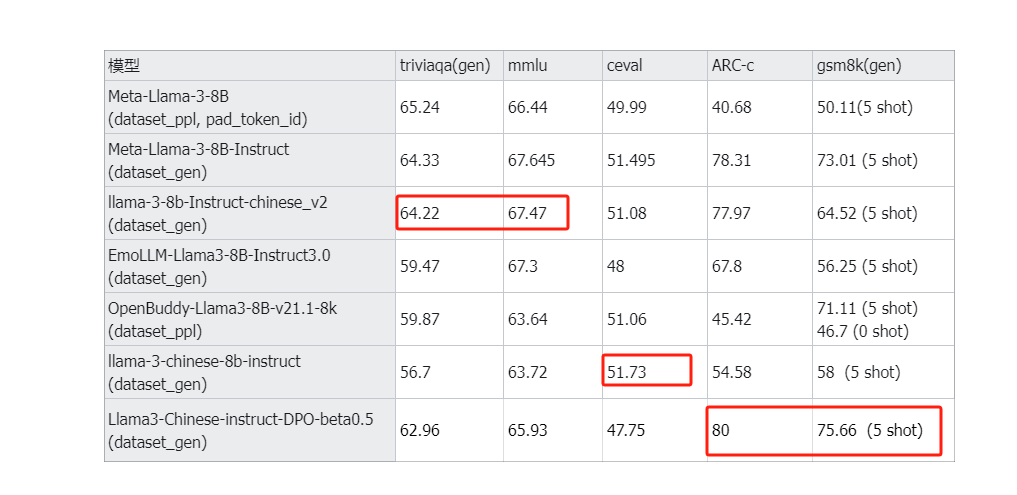Click the llama-3-8b-Instruct-chinese_v2 model cell

point(250,213)
